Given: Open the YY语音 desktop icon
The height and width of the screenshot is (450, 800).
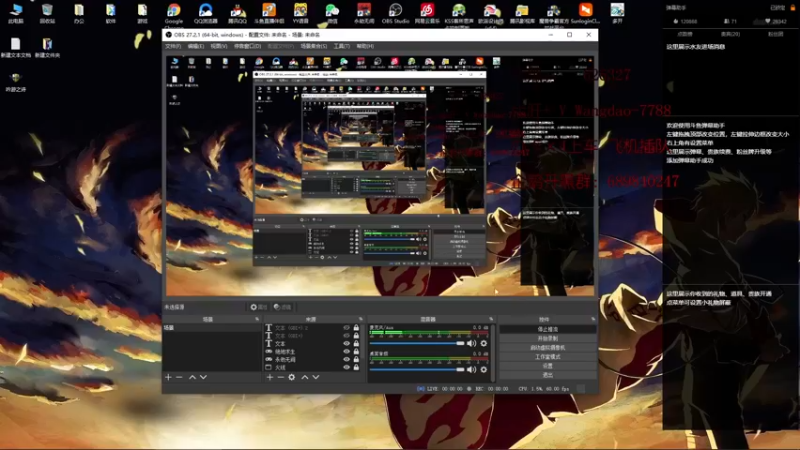Looking at the screenshot, I should click(x=301, y=13).
